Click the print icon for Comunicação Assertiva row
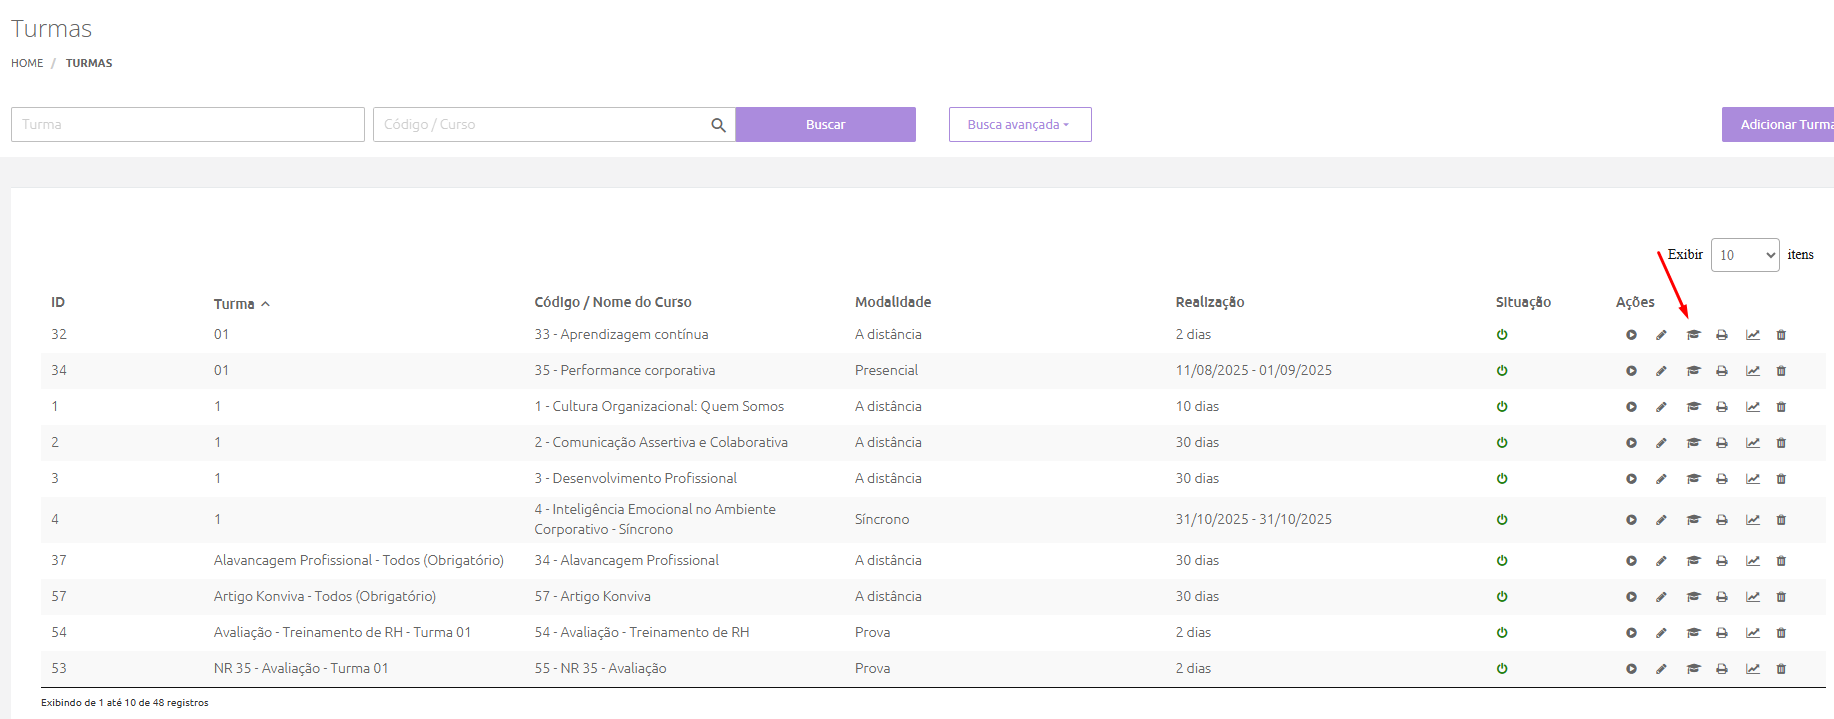The height and width of the screenshot is (719, 1834). pos(1722,443)
